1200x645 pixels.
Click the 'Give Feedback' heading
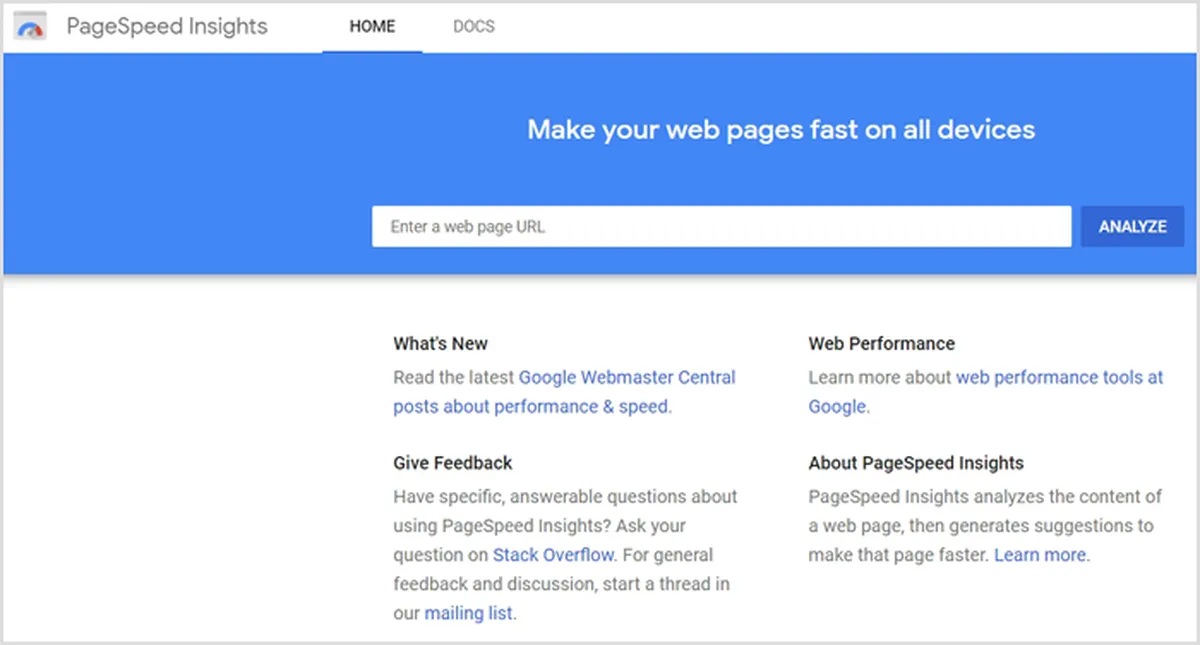click(452, 463)
